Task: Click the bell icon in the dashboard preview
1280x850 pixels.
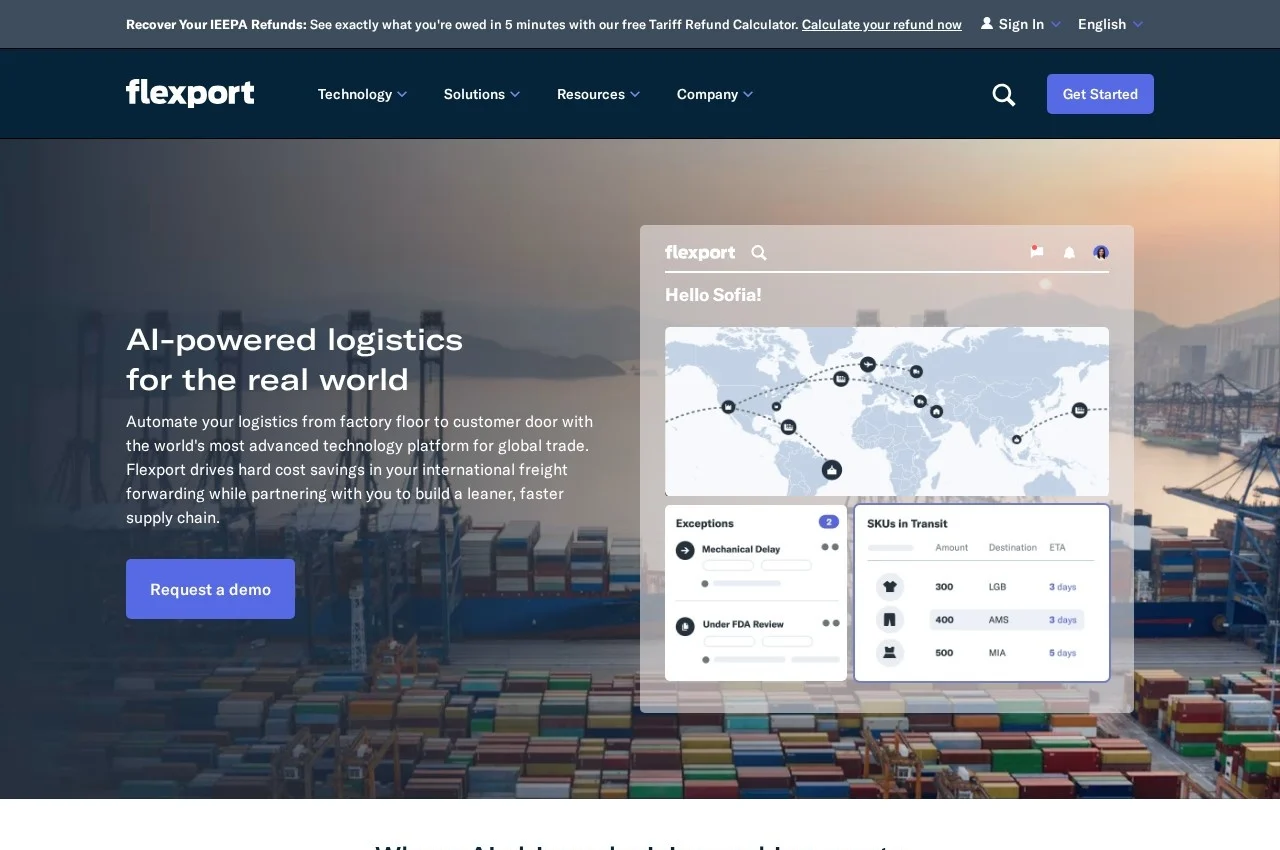Action: point(1069,252)
